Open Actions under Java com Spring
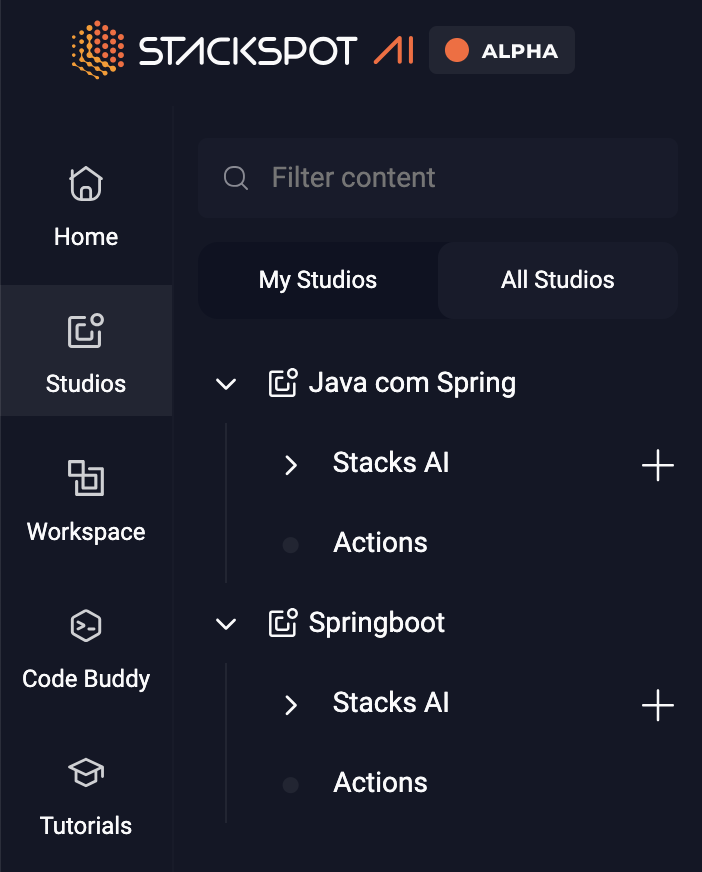This screenshot has width=702, height=872. coord(380,543)
